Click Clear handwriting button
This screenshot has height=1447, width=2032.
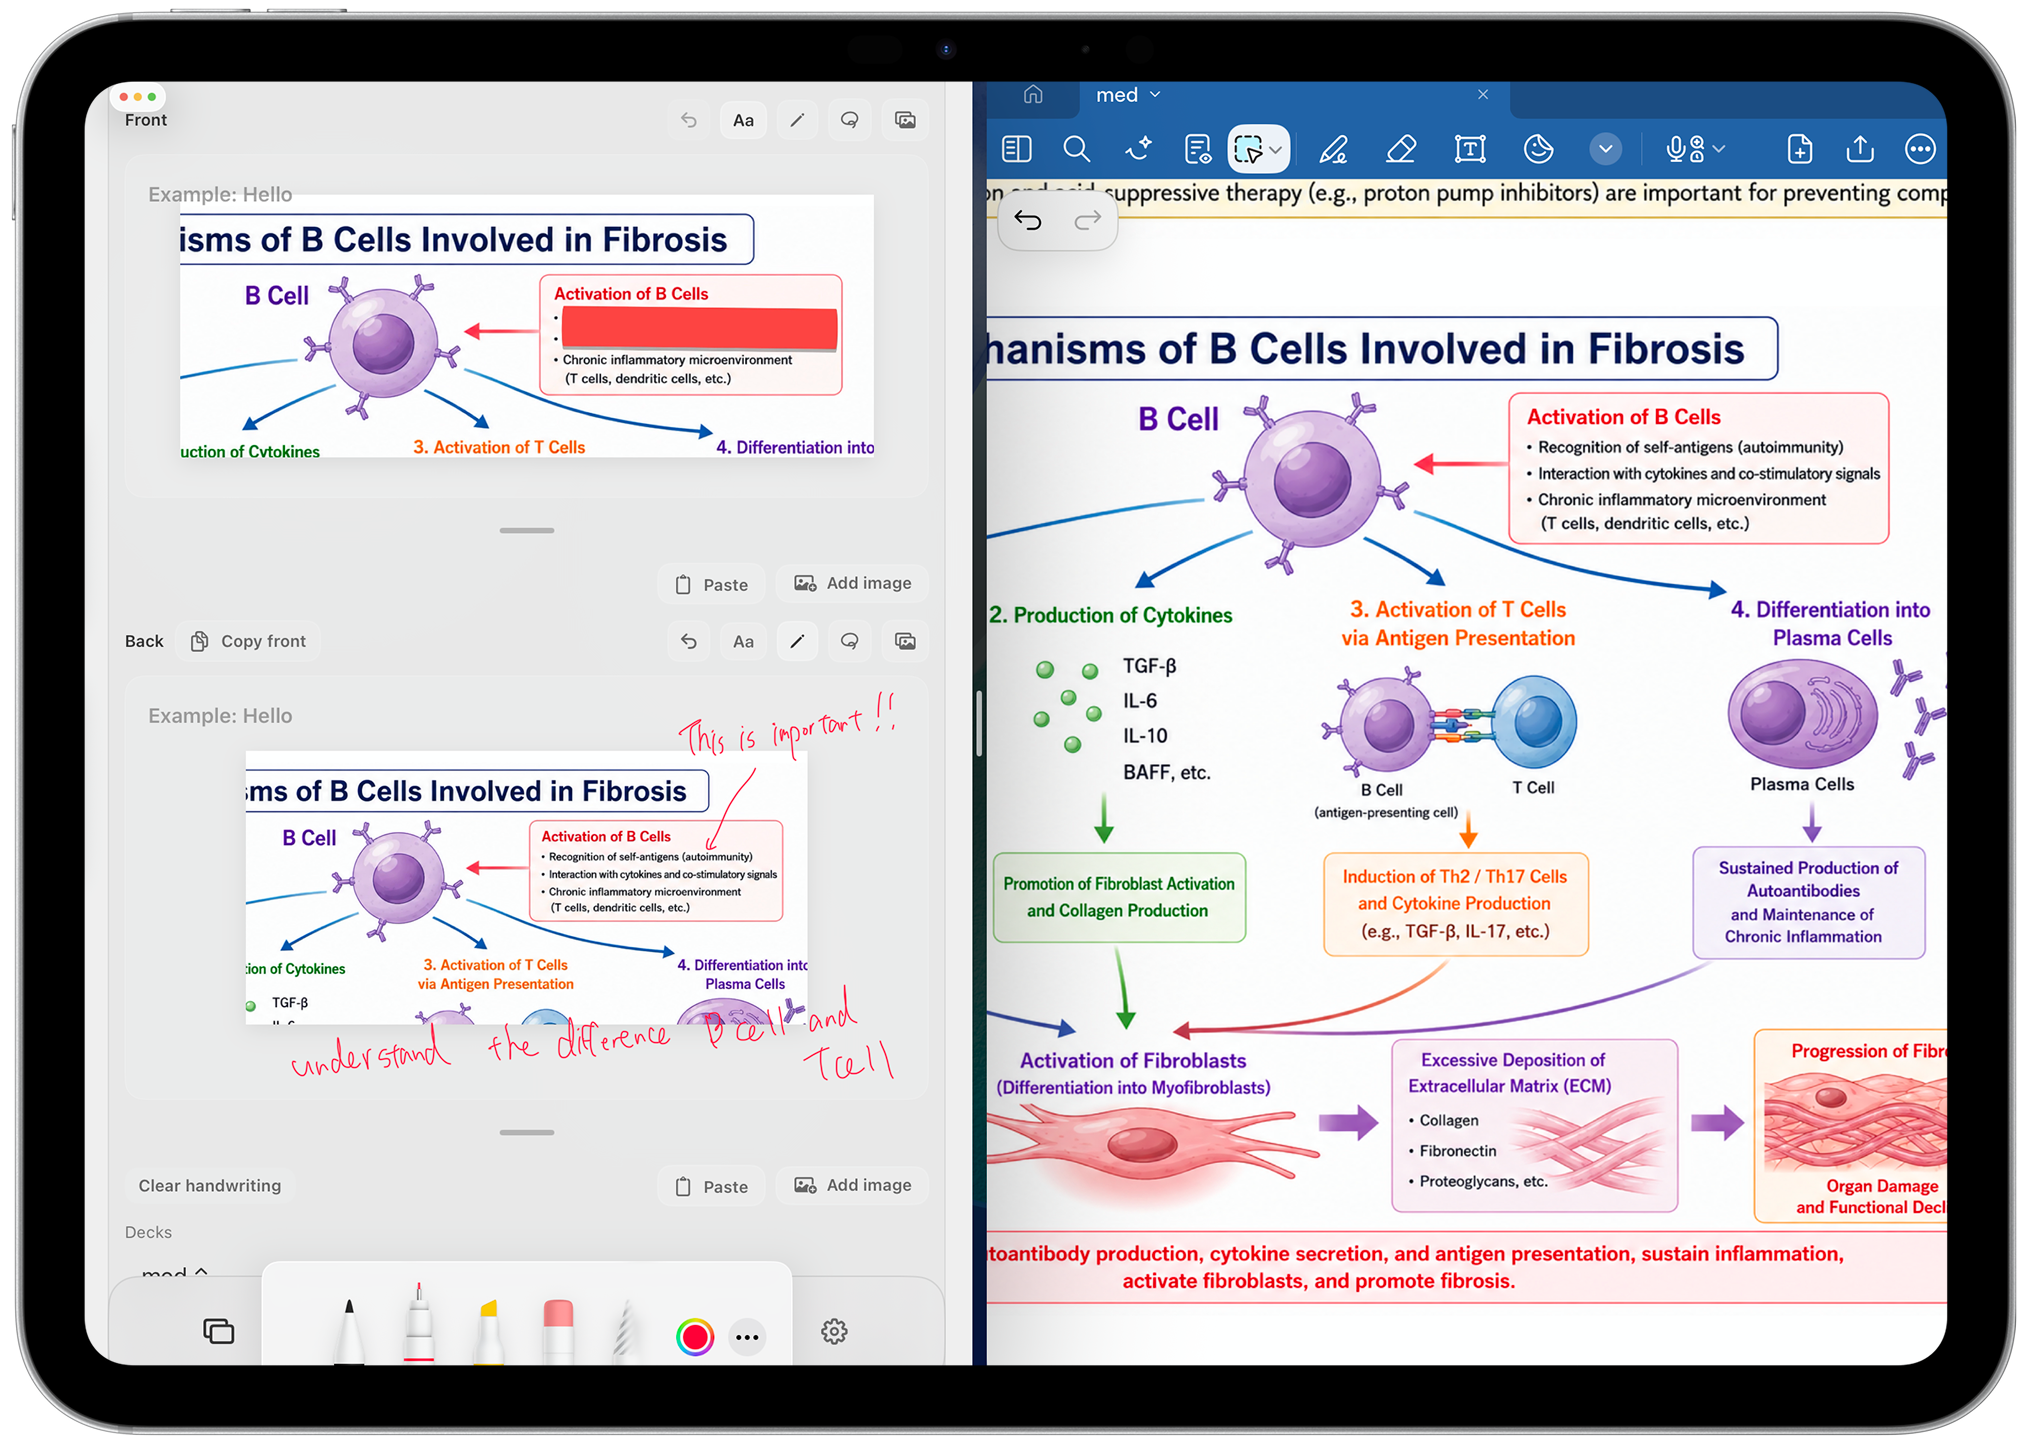point(210,1185)
